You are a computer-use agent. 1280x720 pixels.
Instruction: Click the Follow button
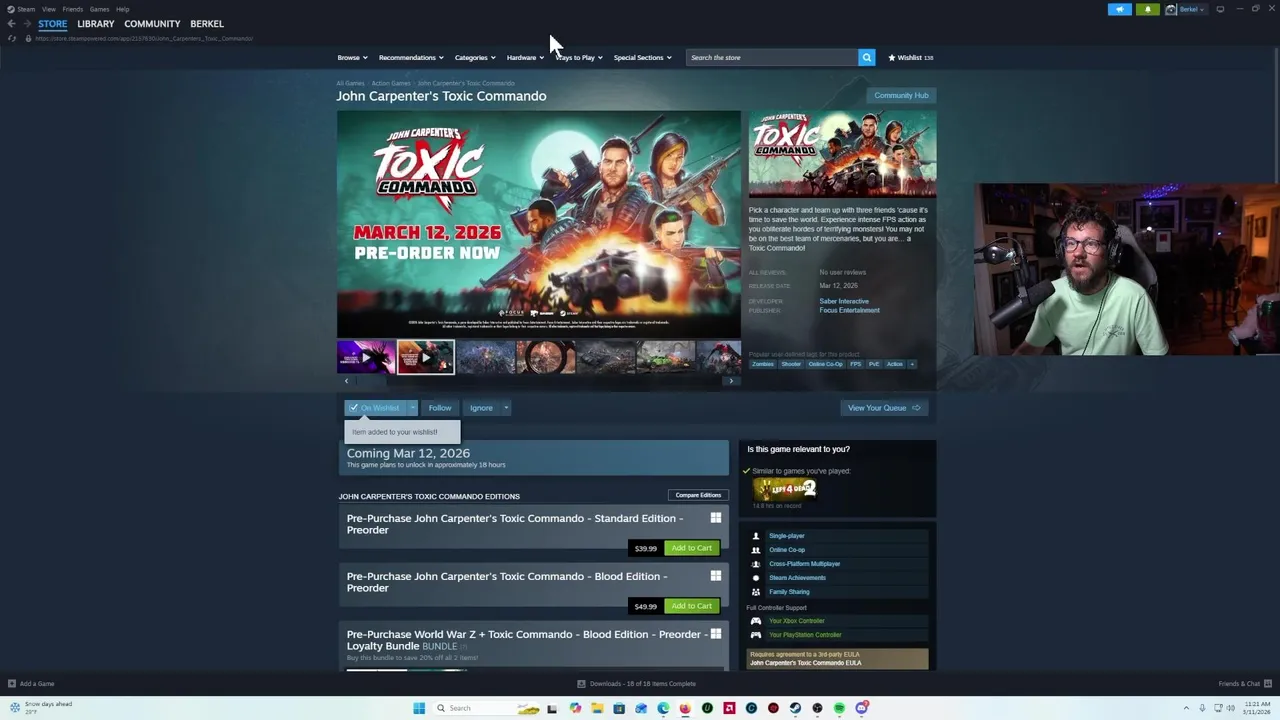click(440, 408)
